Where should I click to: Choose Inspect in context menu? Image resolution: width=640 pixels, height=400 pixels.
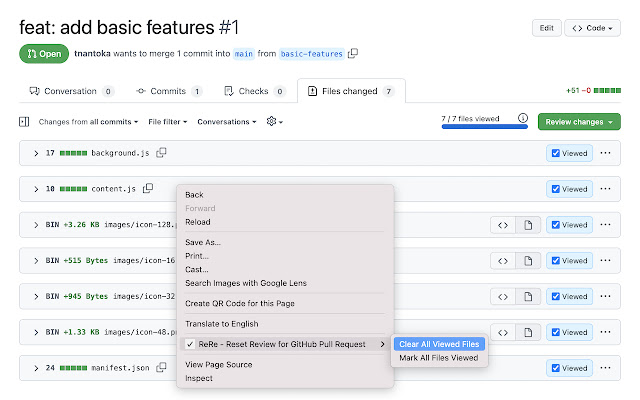pos(199,378)
